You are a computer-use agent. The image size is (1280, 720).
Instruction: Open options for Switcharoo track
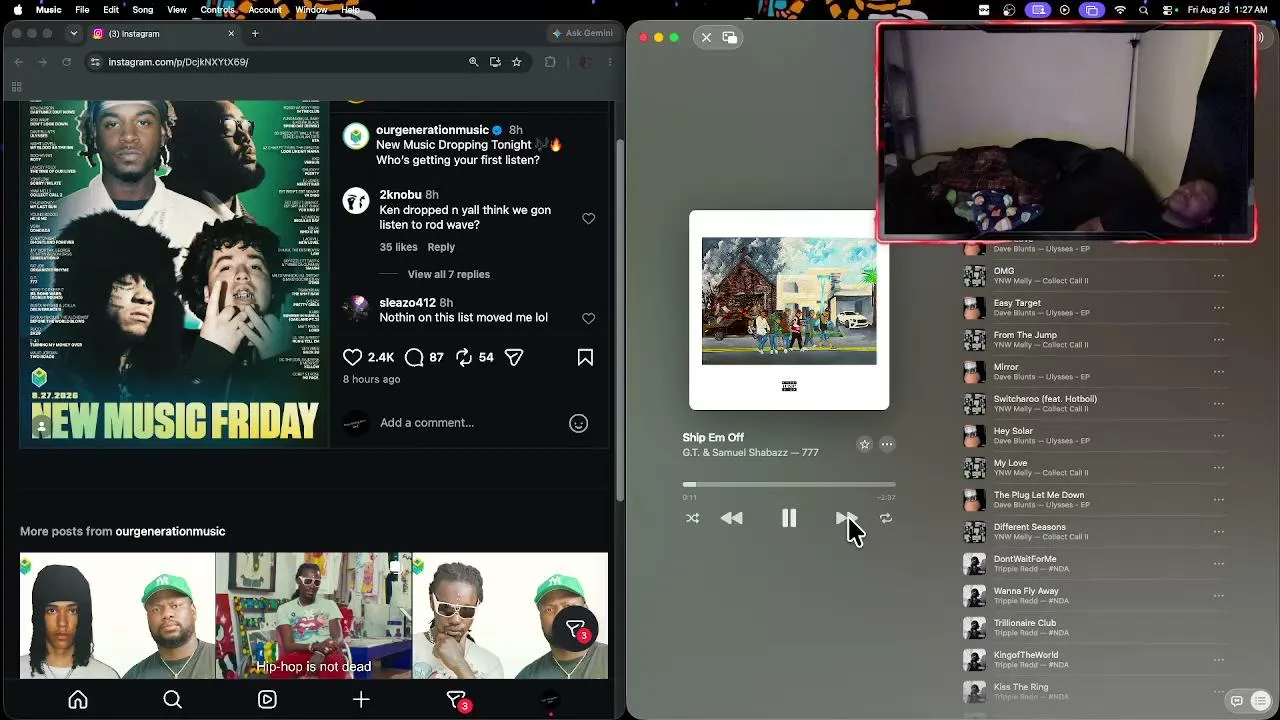pos(1219,404)
